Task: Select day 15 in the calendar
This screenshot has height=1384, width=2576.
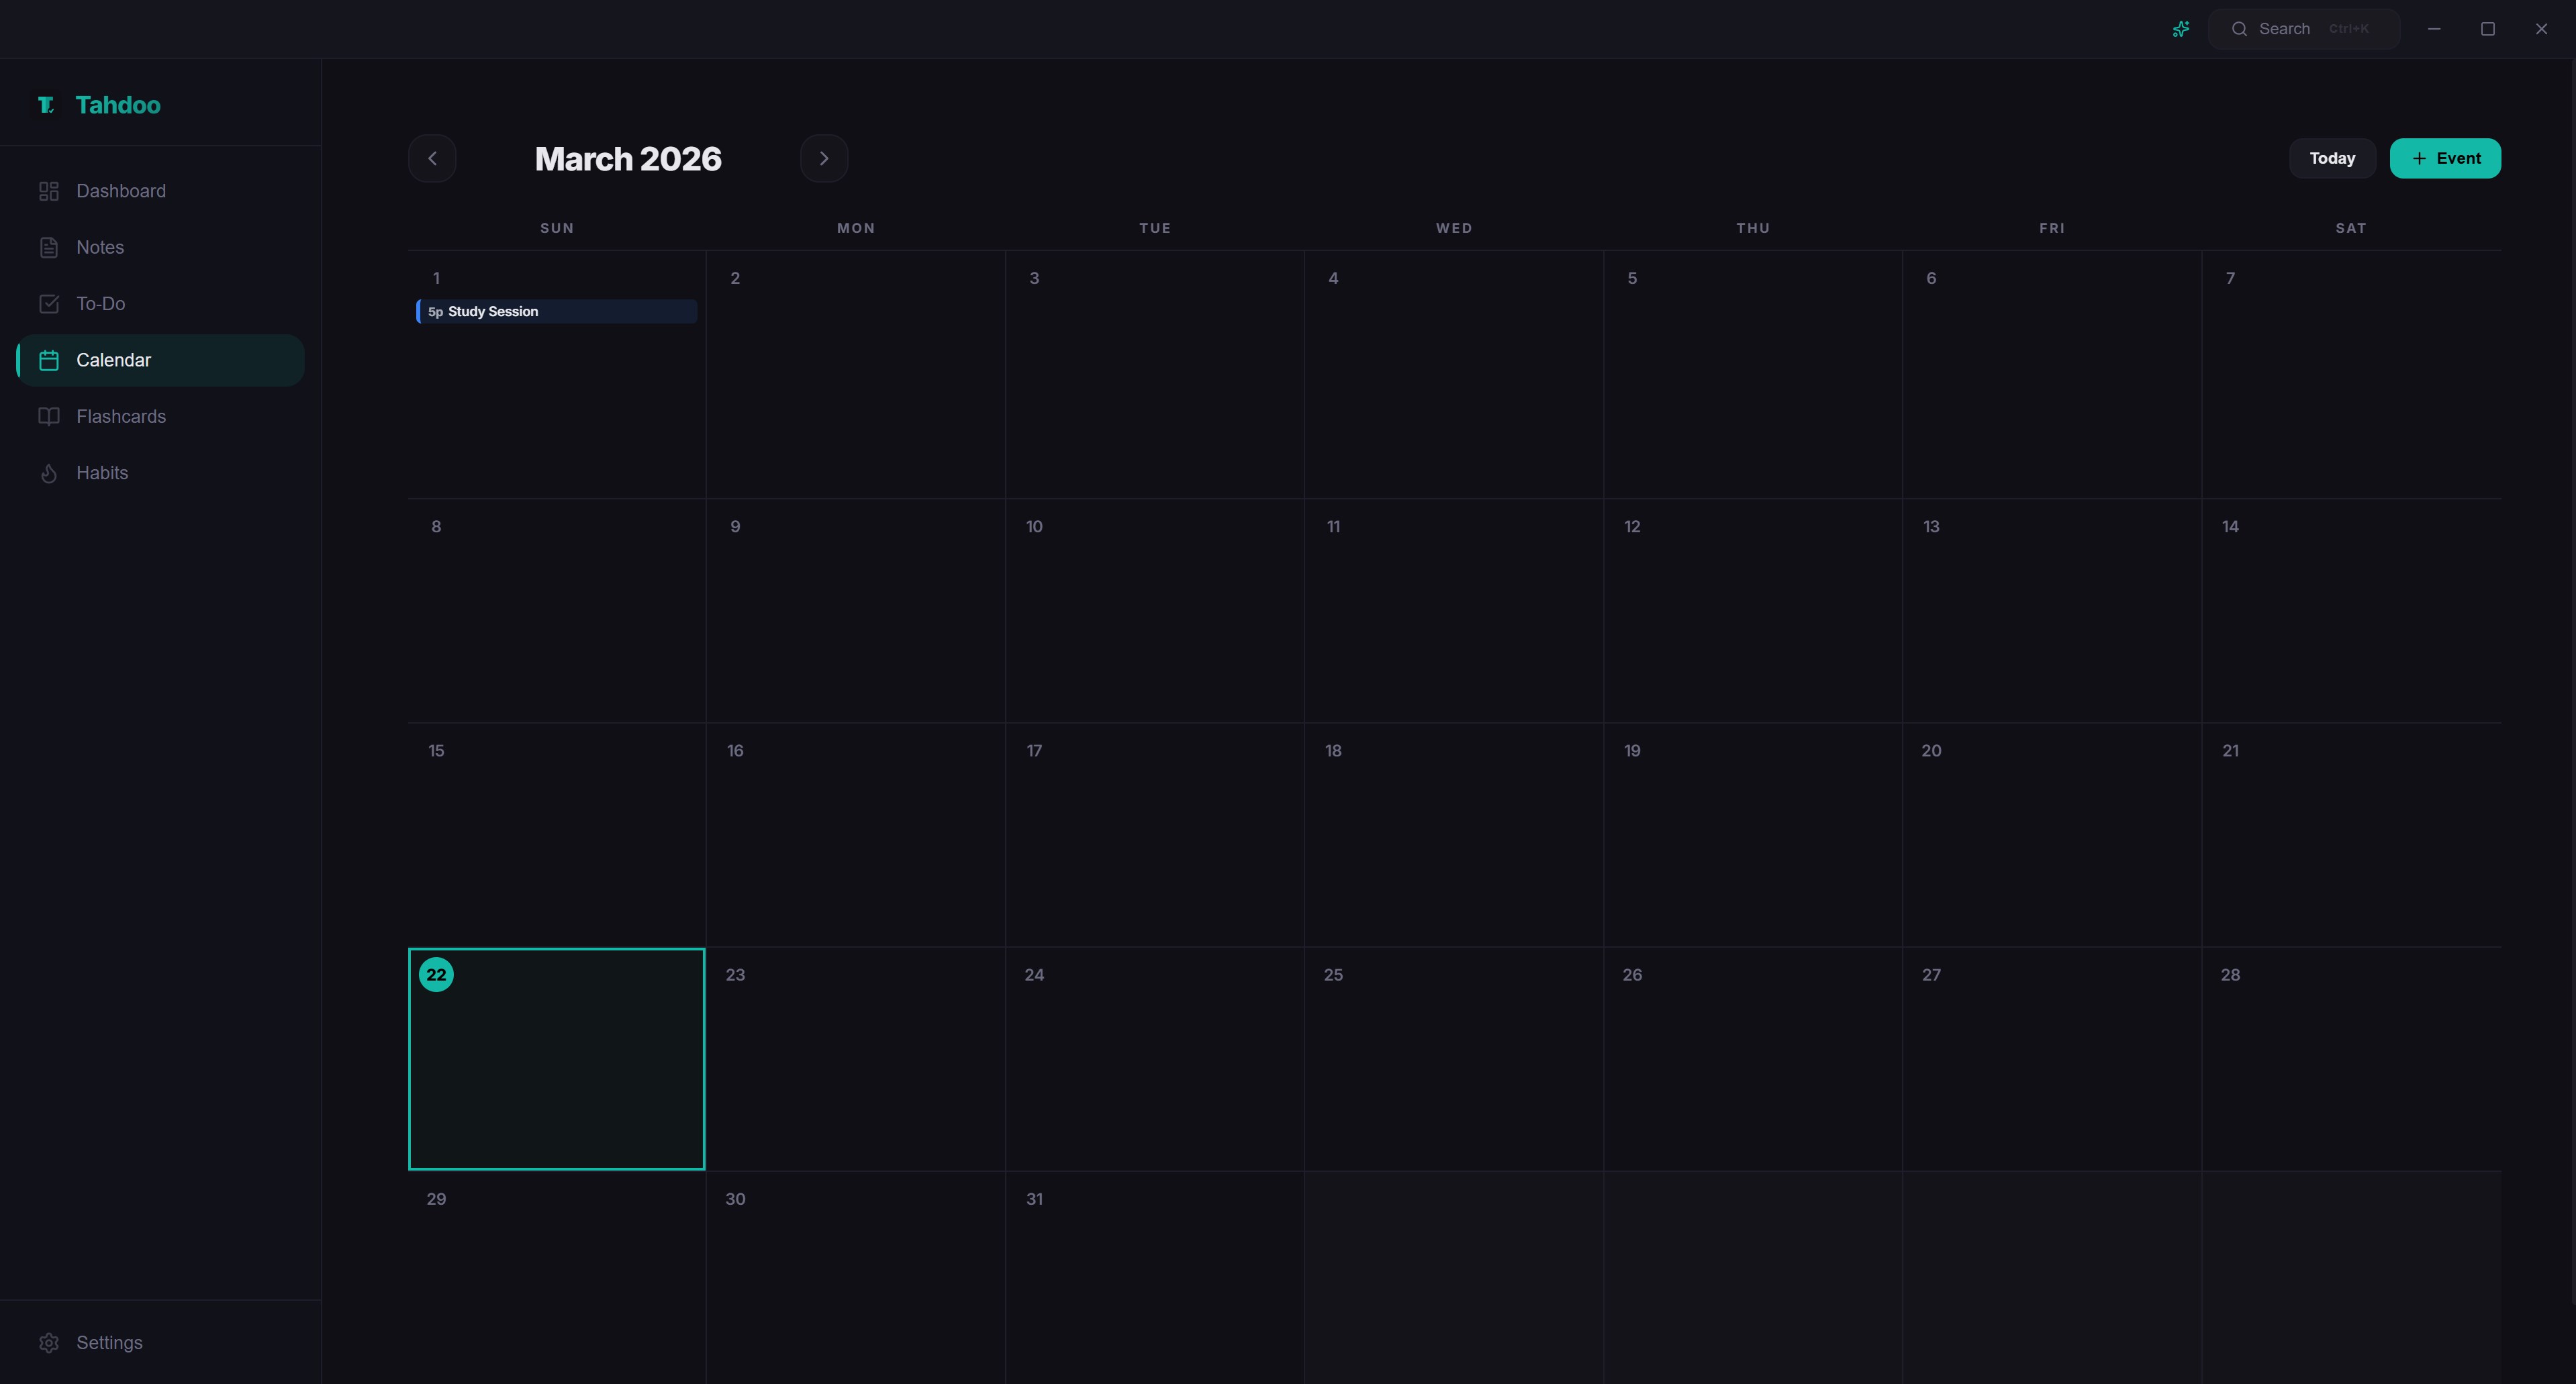Action: 556,834
